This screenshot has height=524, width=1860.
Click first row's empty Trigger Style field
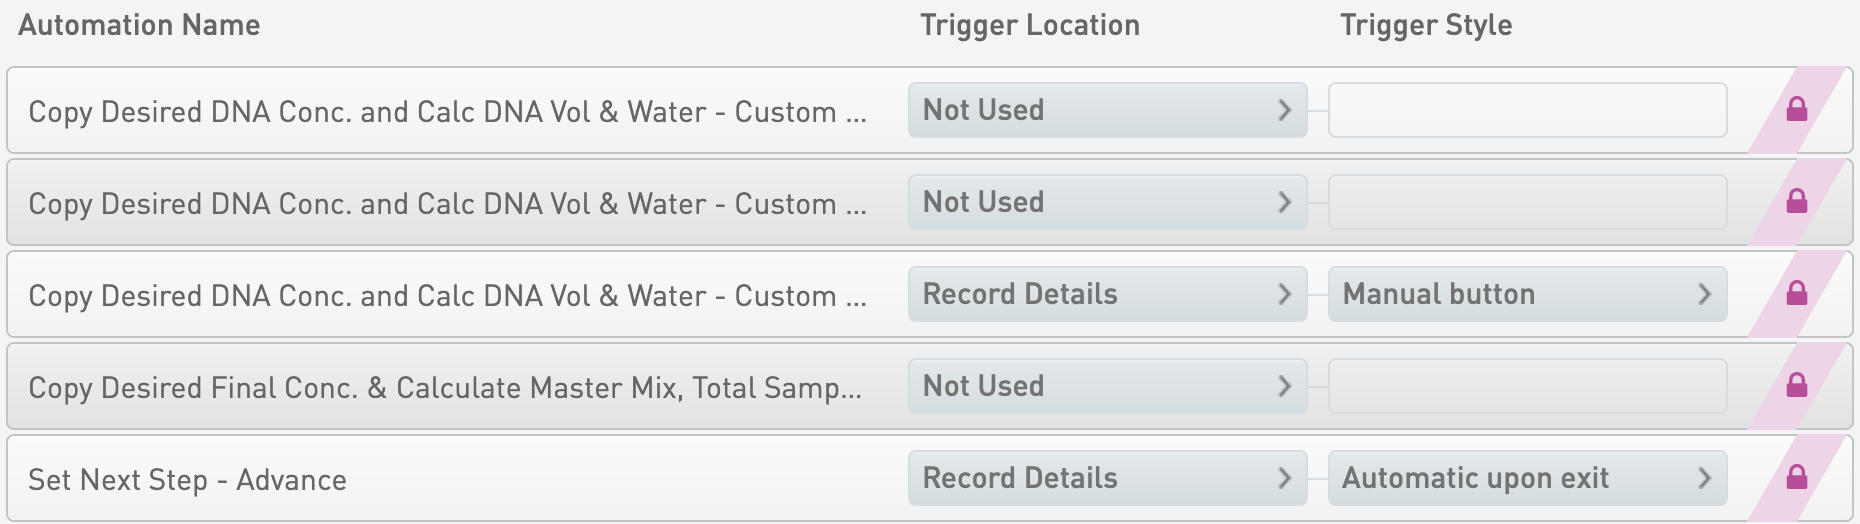click(x=1527, y=110)
